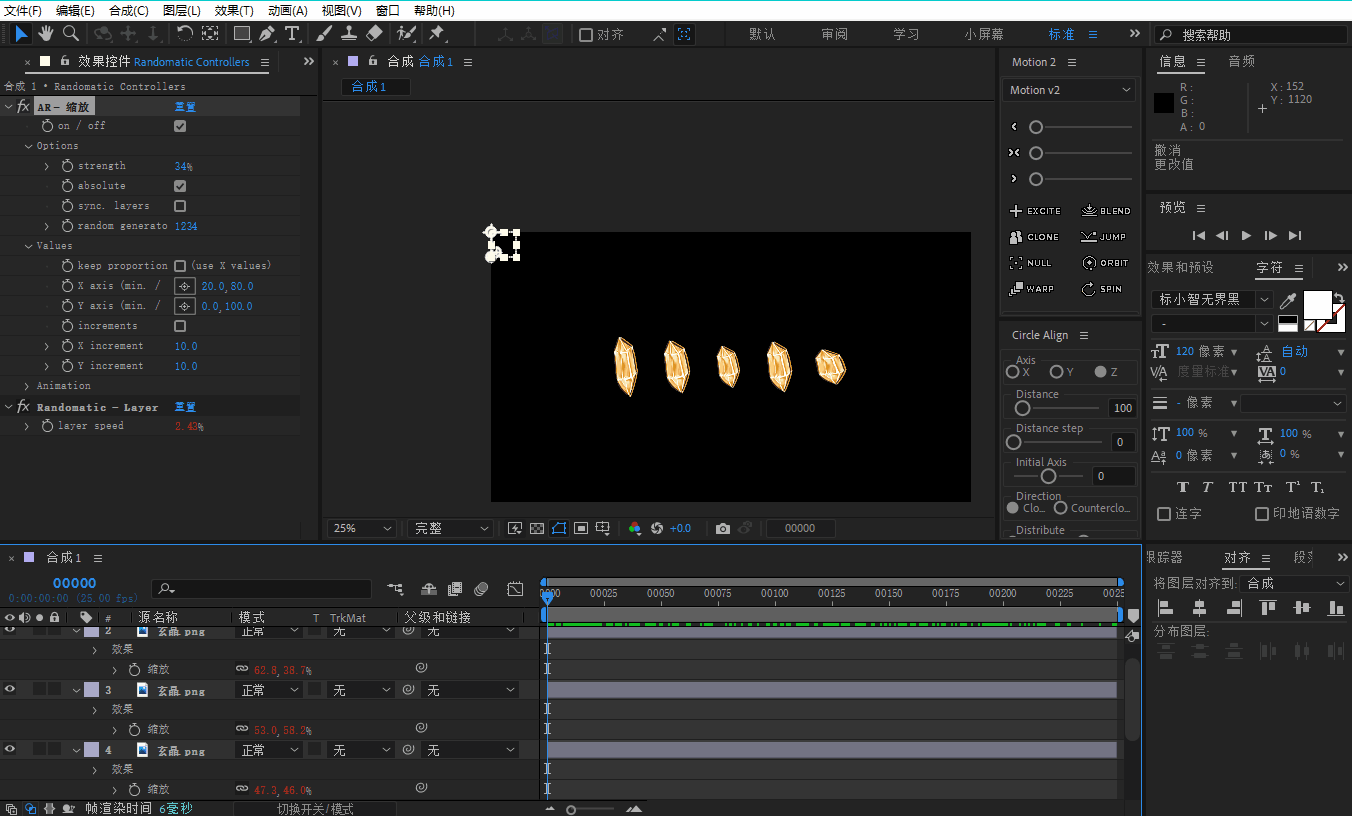This screenshot has width=1352, height=816.
Task: Click the CLONE button in Motion 2
Action: tap(1034, 237)
